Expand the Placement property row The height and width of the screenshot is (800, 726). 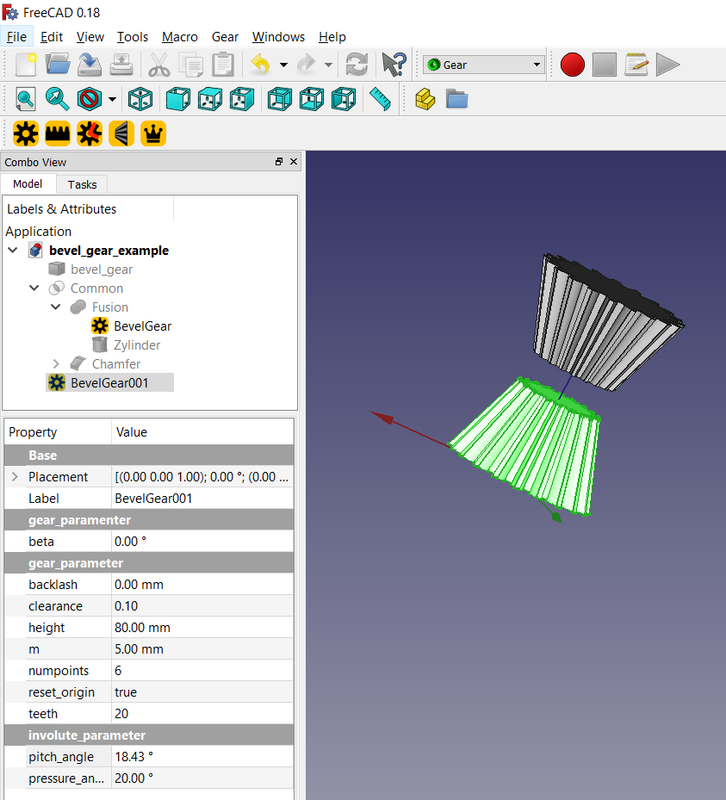15,477
